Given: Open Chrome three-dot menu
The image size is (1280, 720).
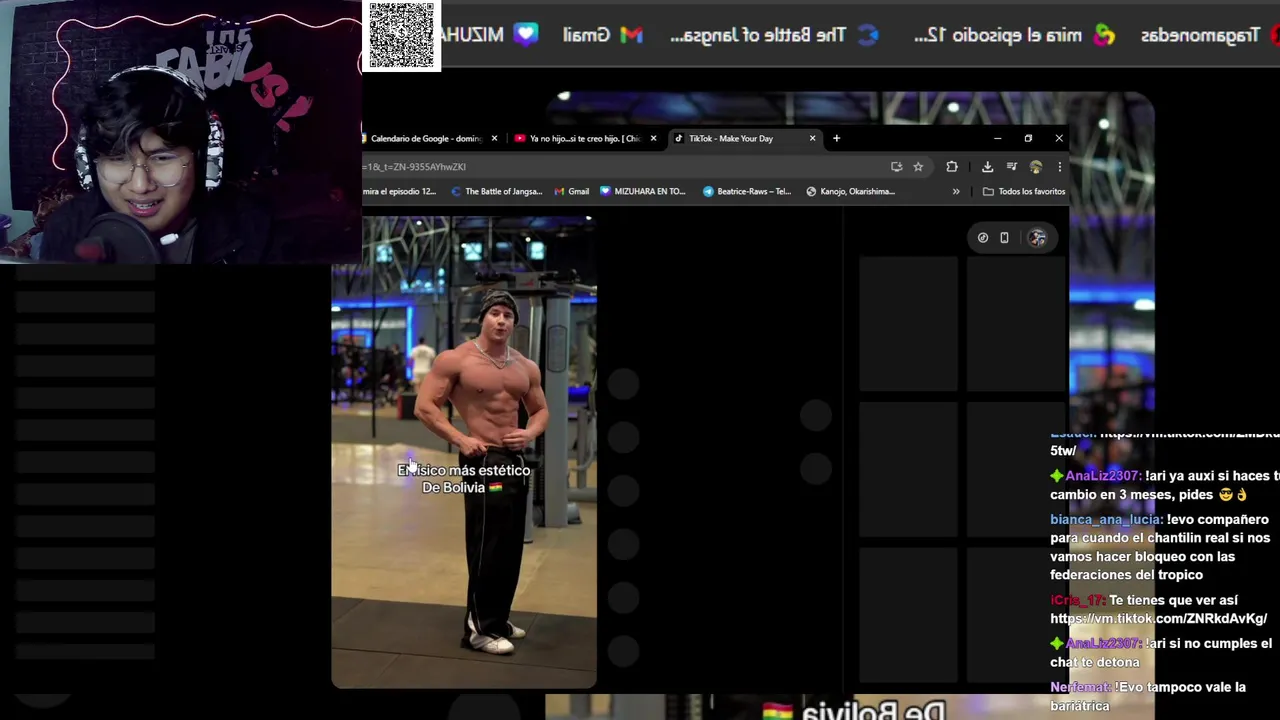Looking at the screenshot, I should click(1059, 167).
